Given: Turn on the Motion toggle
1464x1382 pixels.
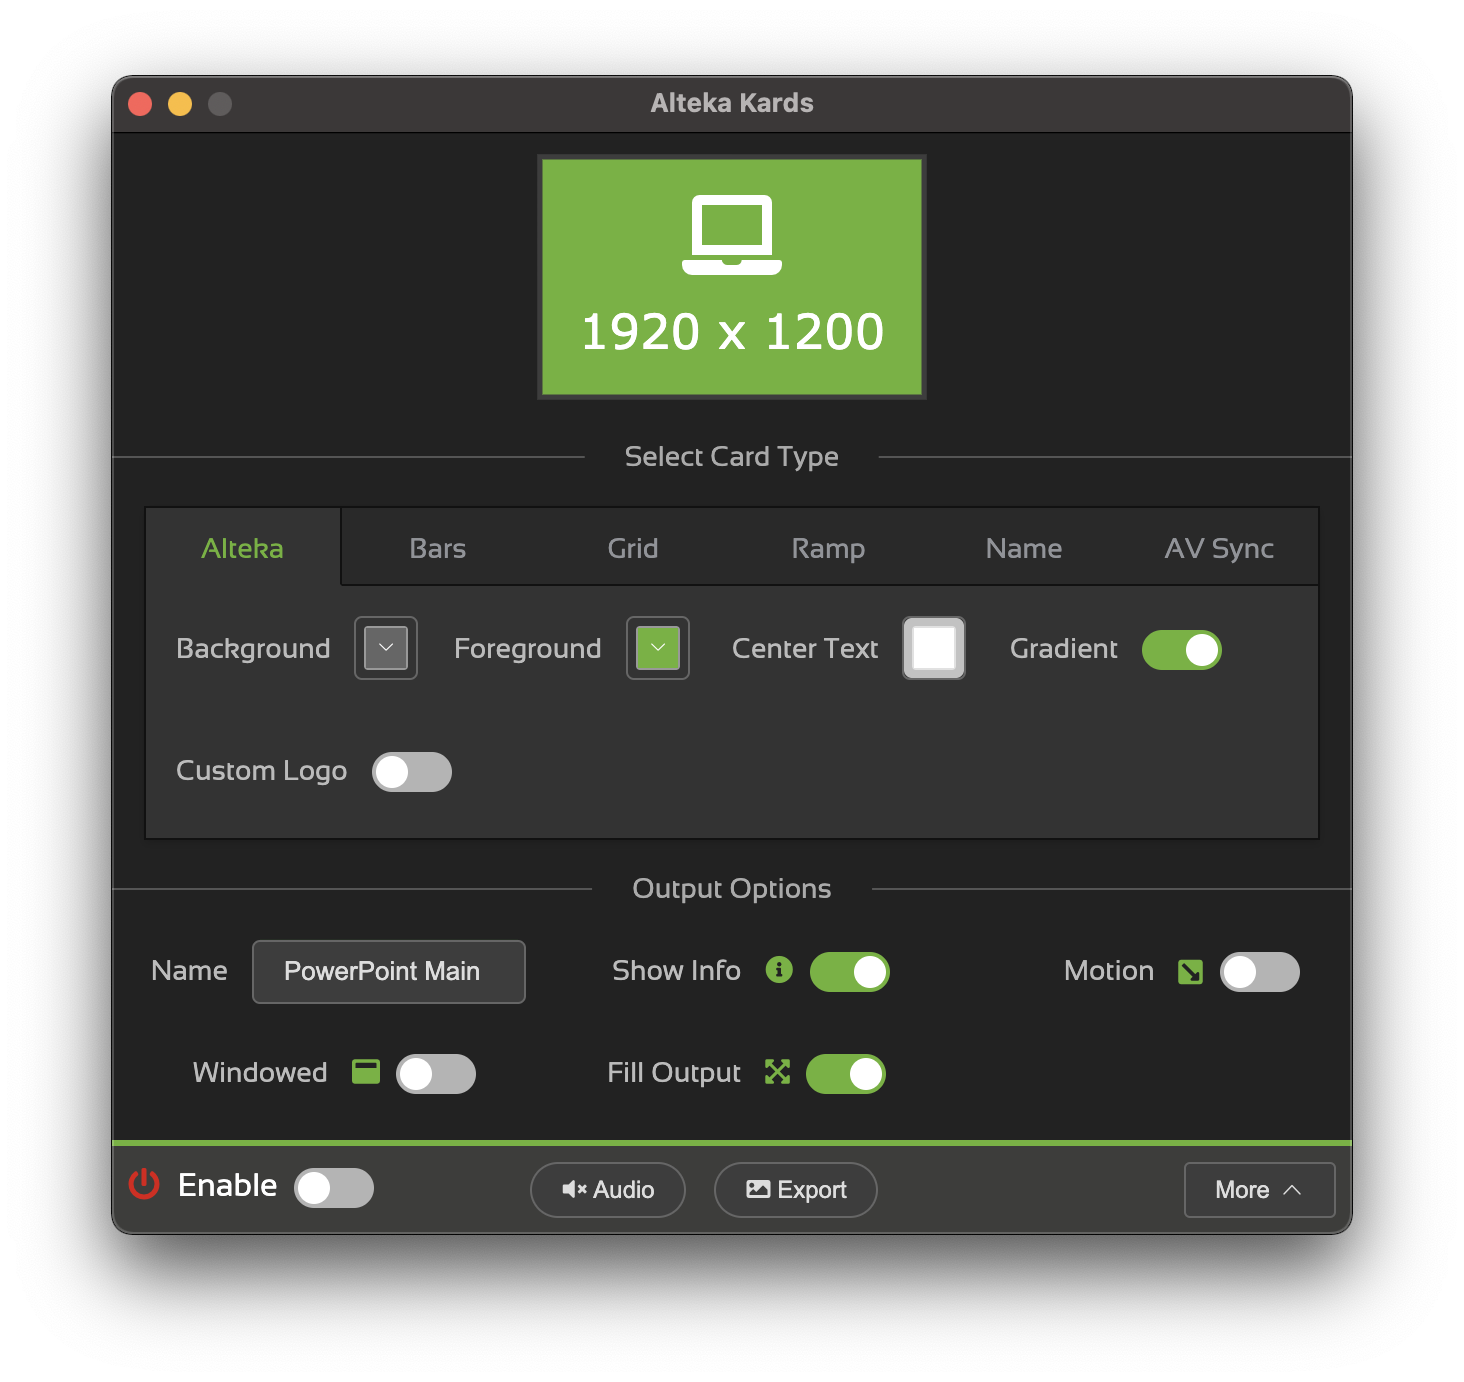Looking at the screenshot, I should pyautogui.click(x=1260, y=972).
